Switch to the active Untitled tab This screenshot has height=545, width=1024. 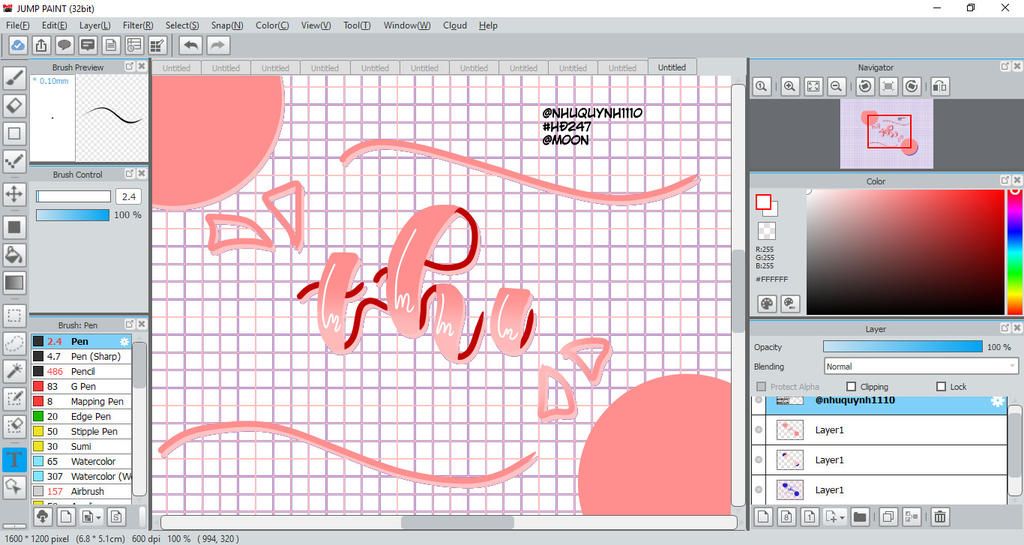tap(672, 67)
